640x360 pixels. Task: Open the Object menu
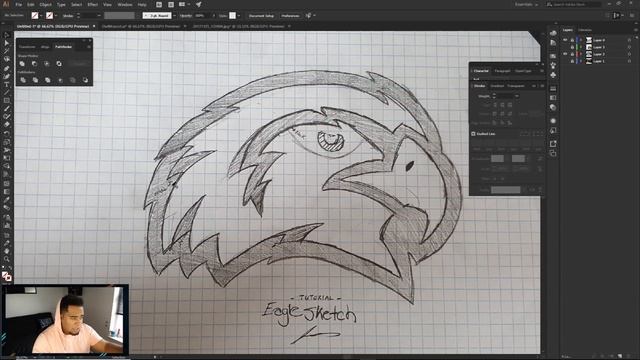pyautogui.click(x=45, y=4)
